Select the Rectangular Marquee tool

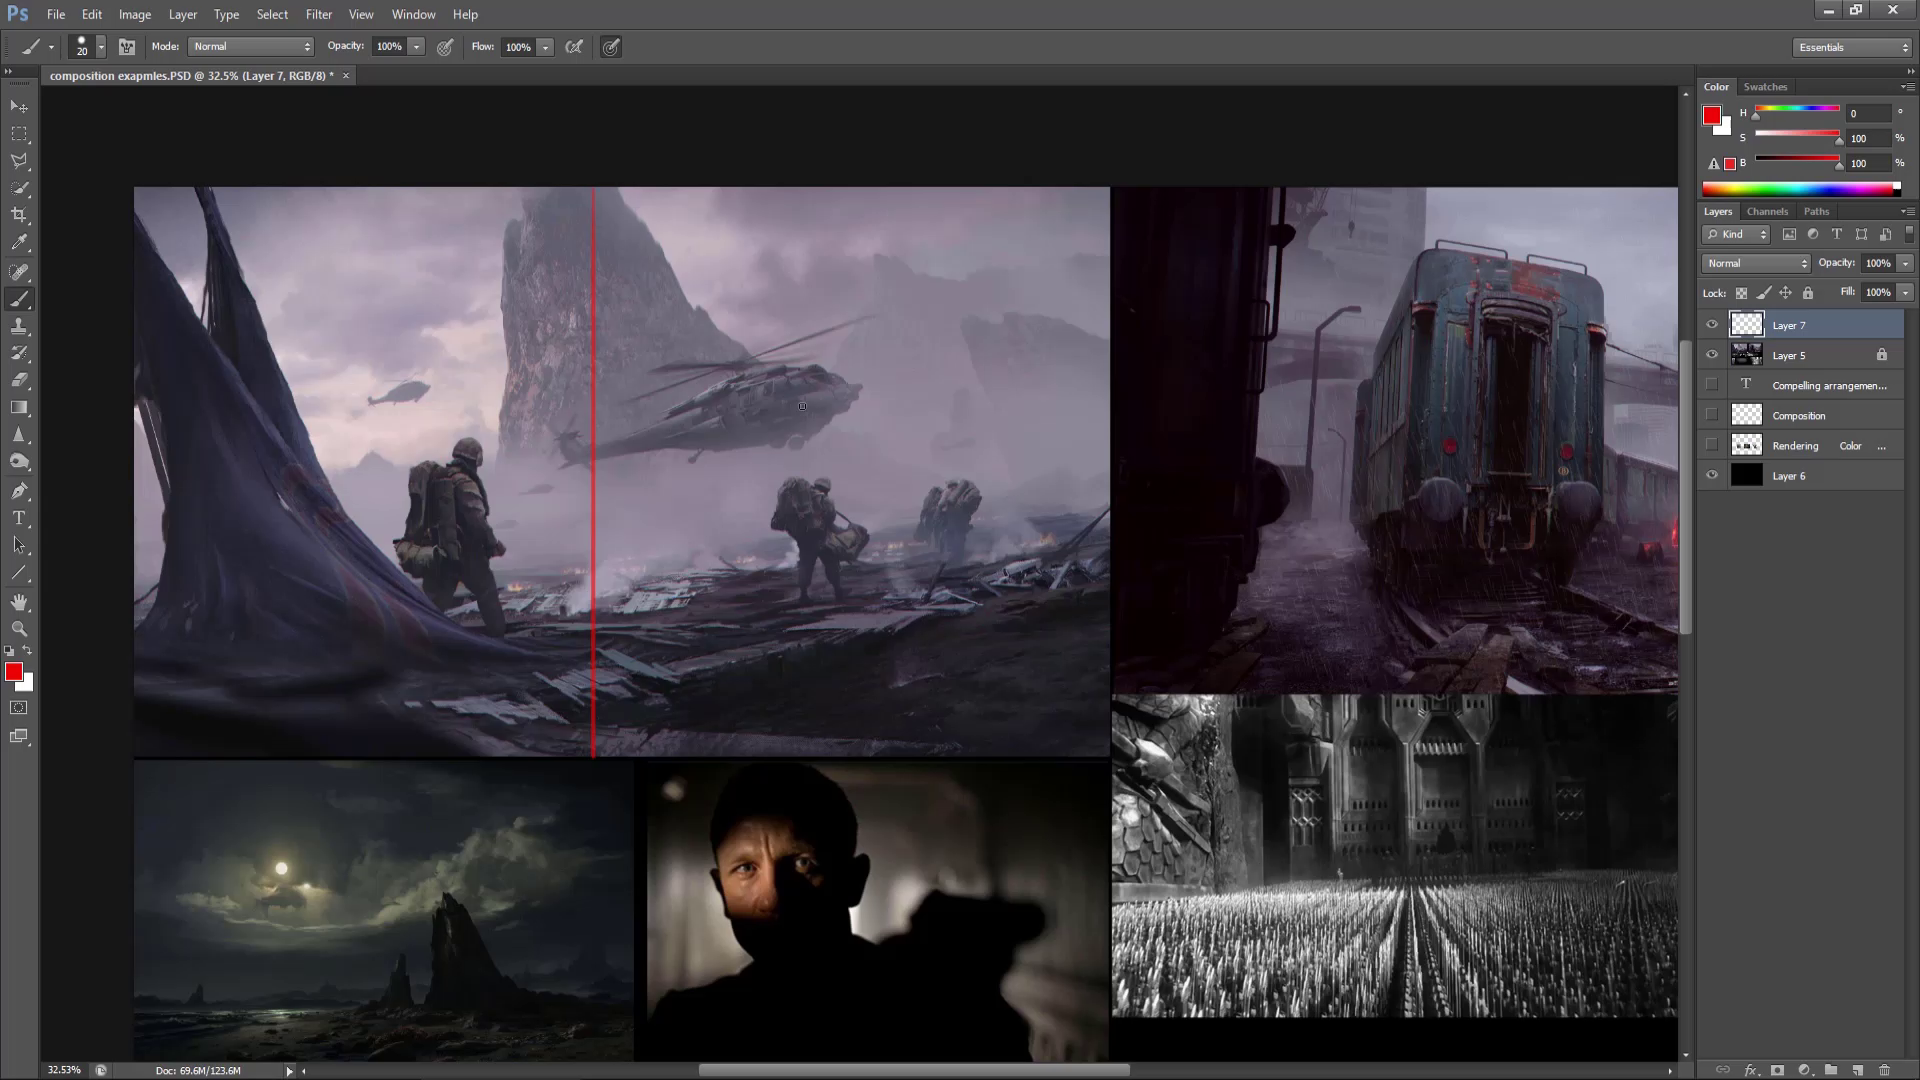(19, 133)
